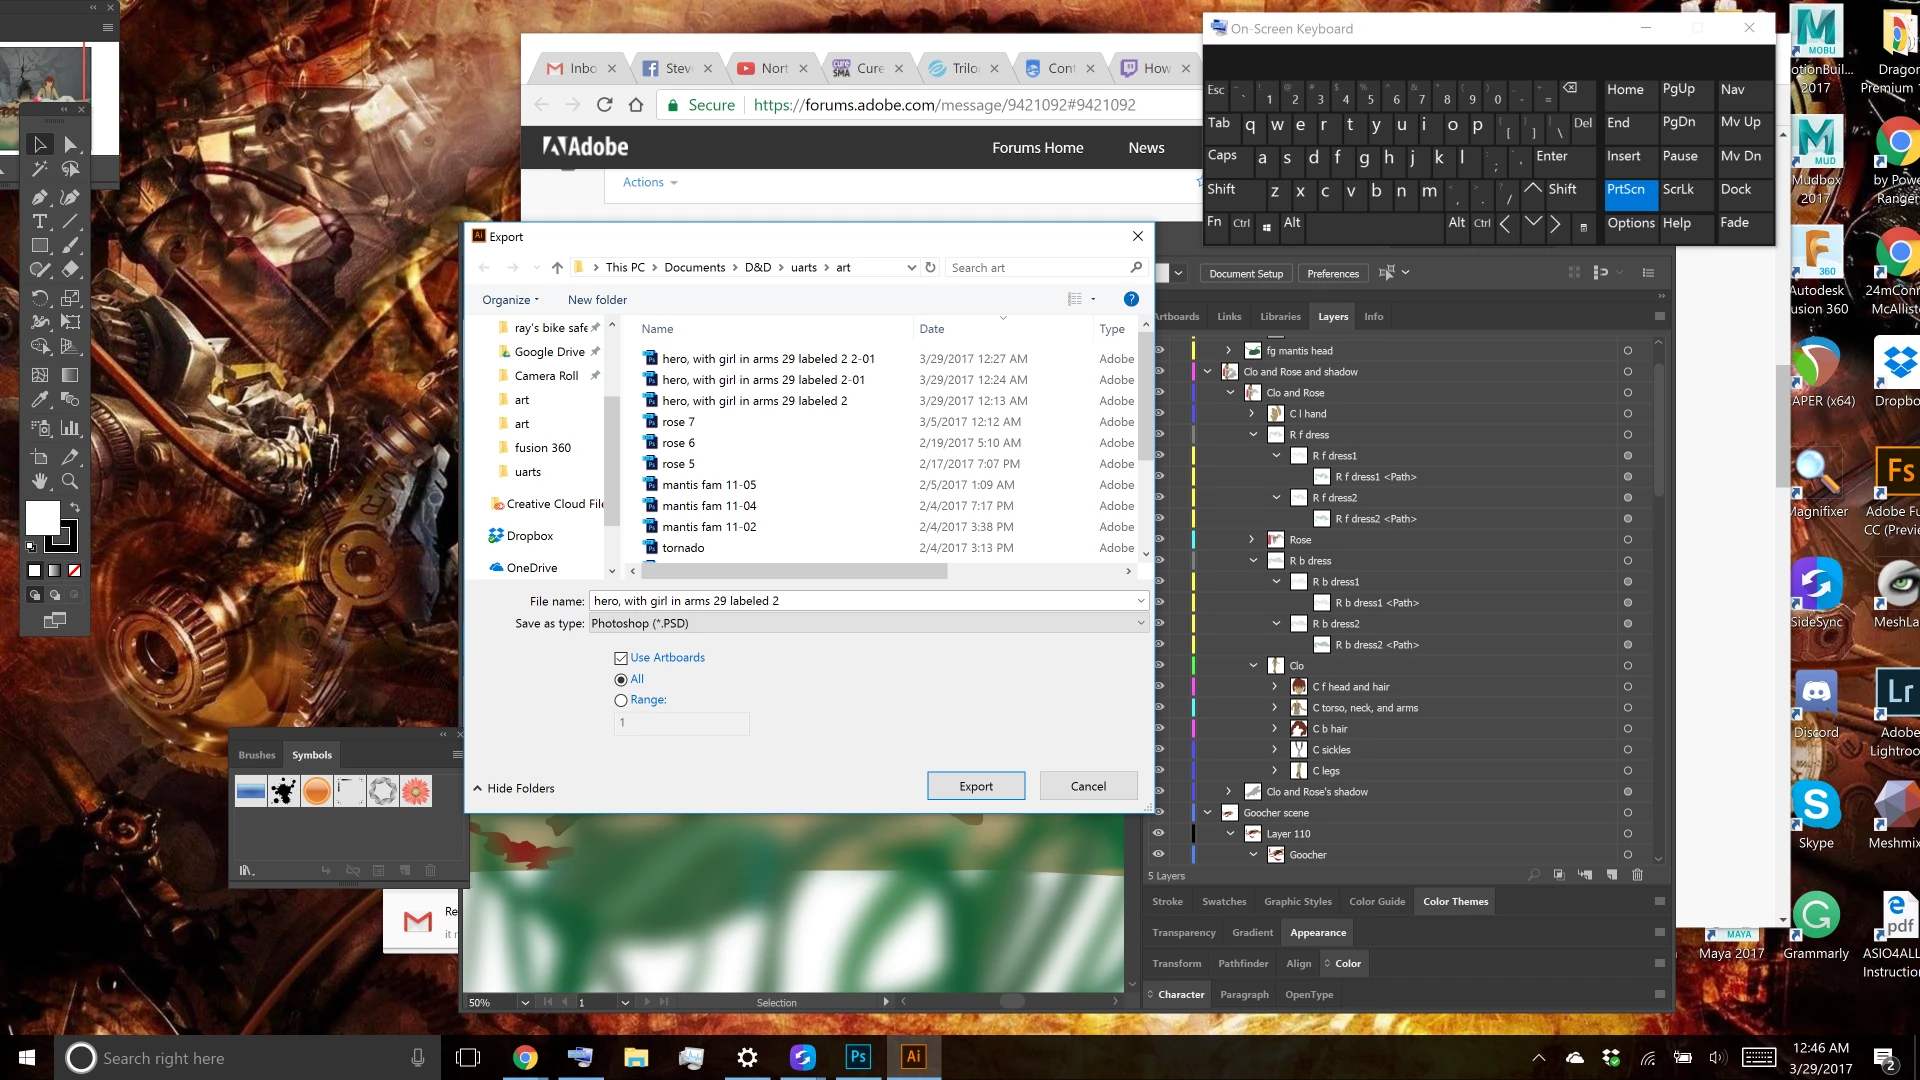The height and width of the screenshot is (1080, 1920).
Task: Open the Save as type dropdown
Action: click(866, 623)
